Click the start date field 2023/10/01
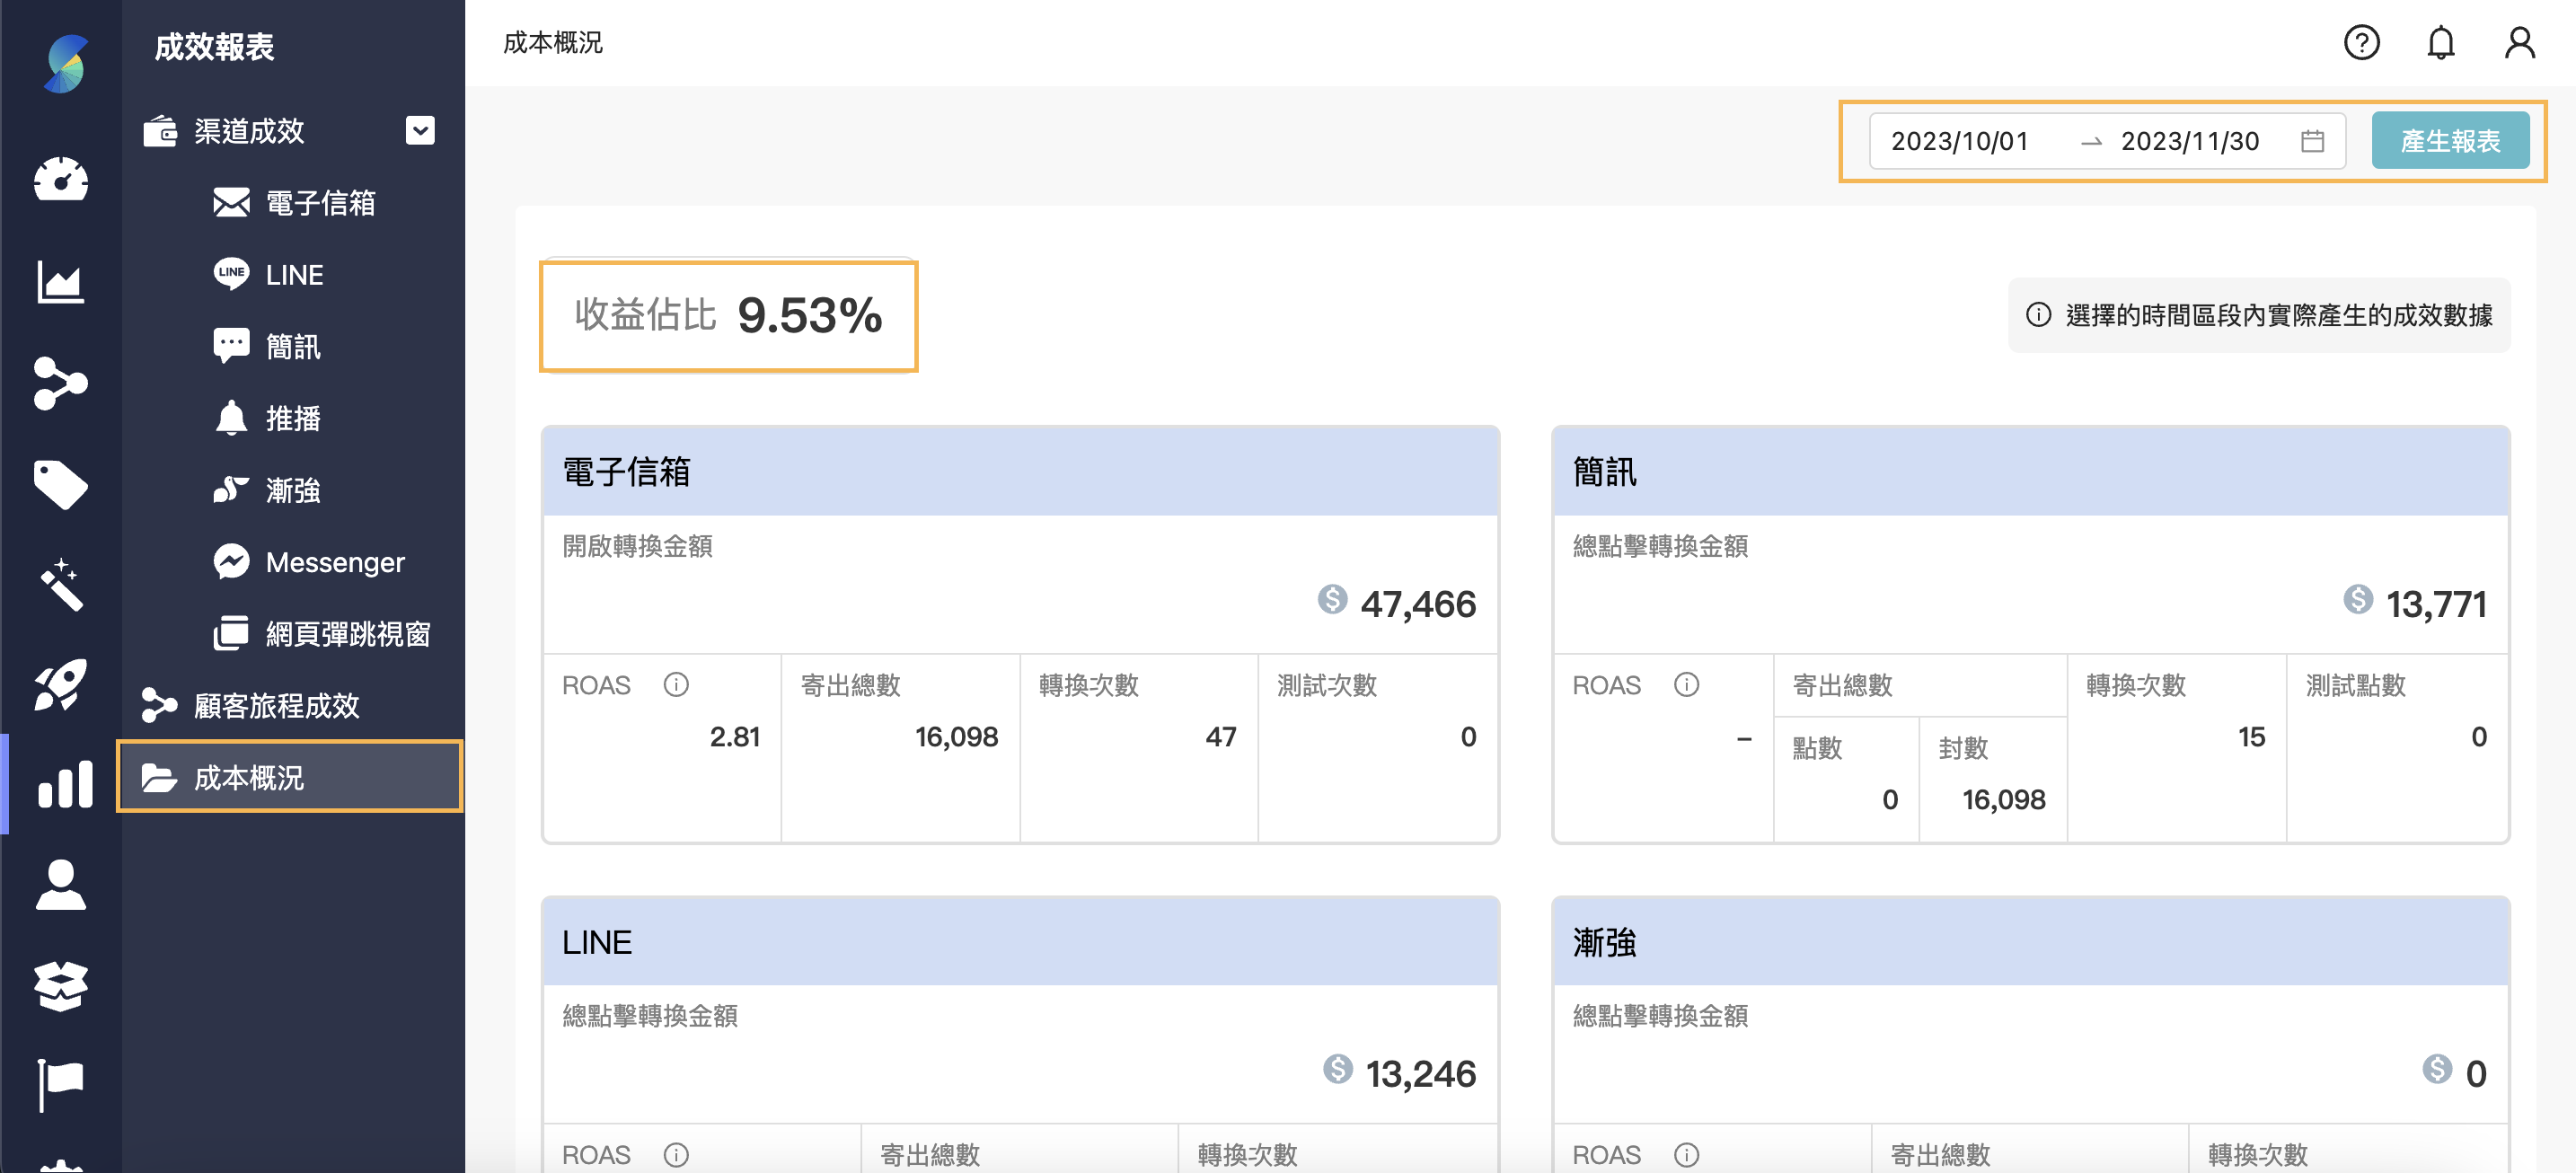This screenshot has width=2576, height=1173. [x=1960, y=141]
